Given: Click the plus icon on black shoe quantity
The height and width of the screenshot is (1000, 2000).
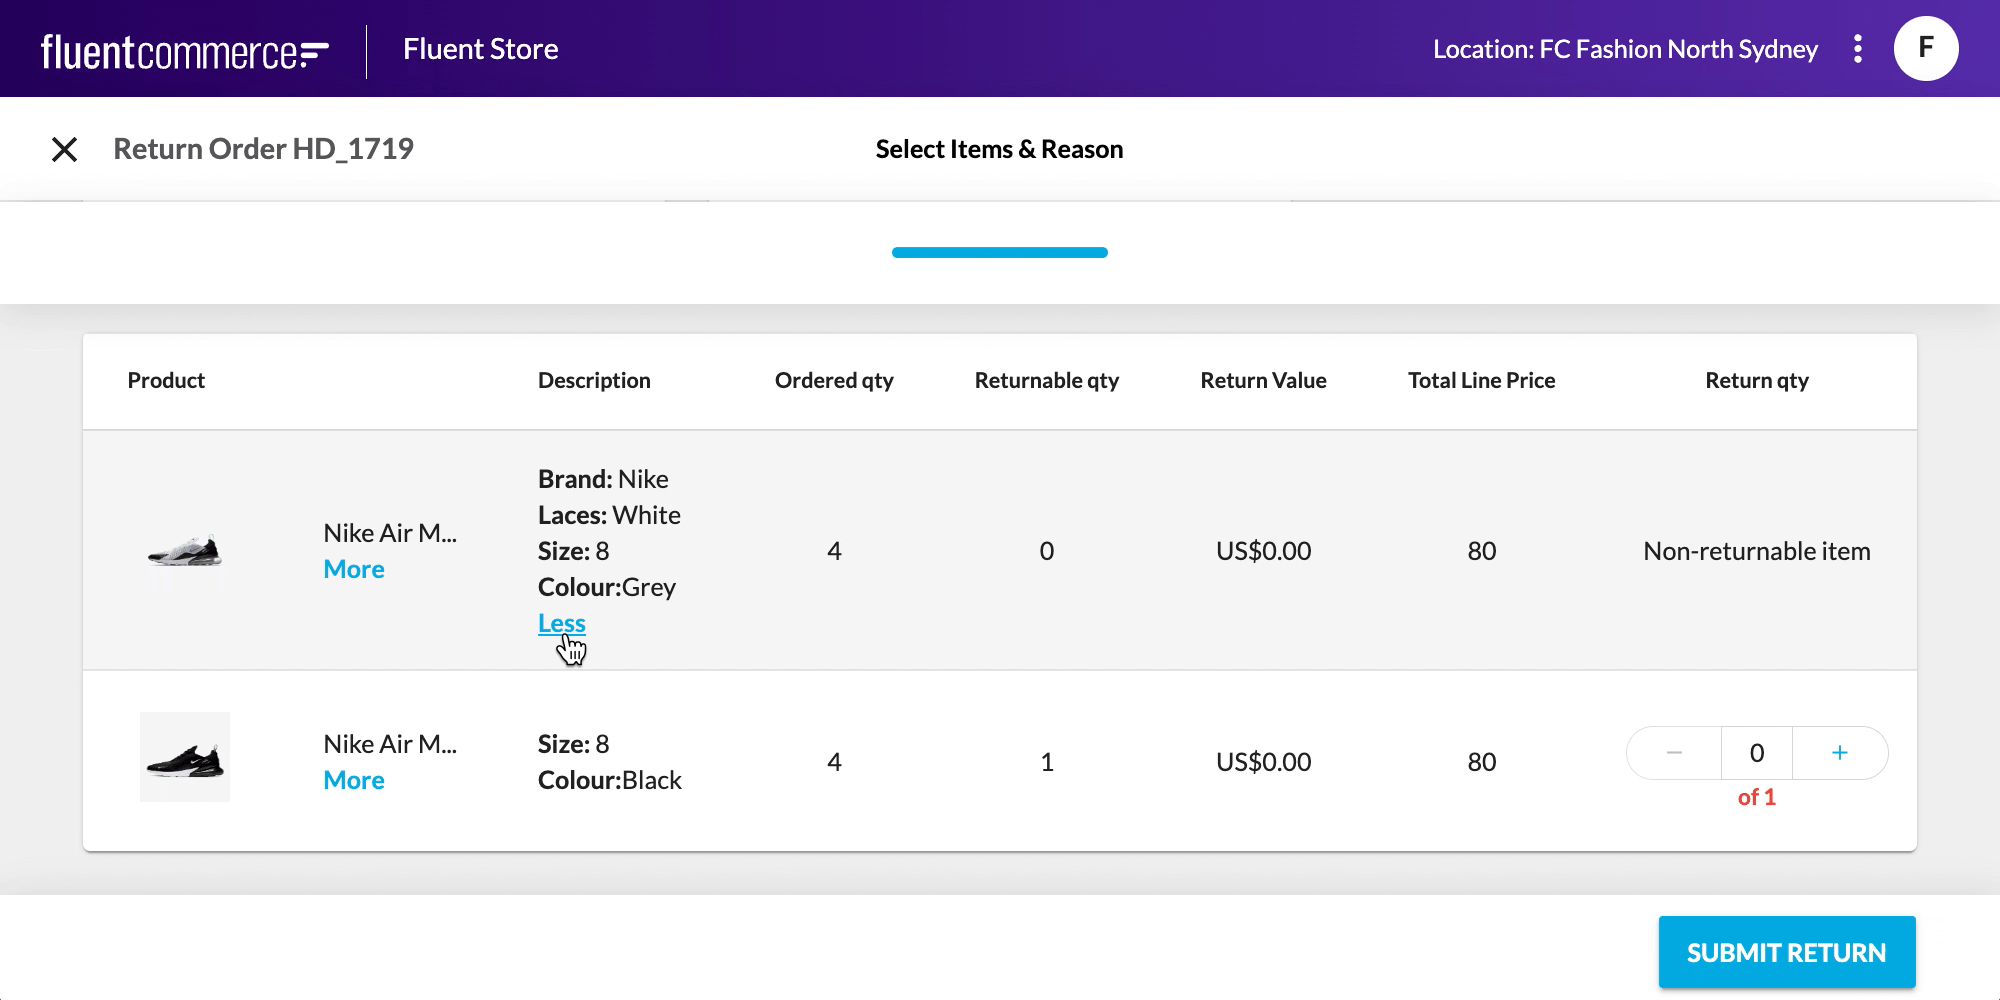Looking at the screenshot, I should tap(1840, 753).
